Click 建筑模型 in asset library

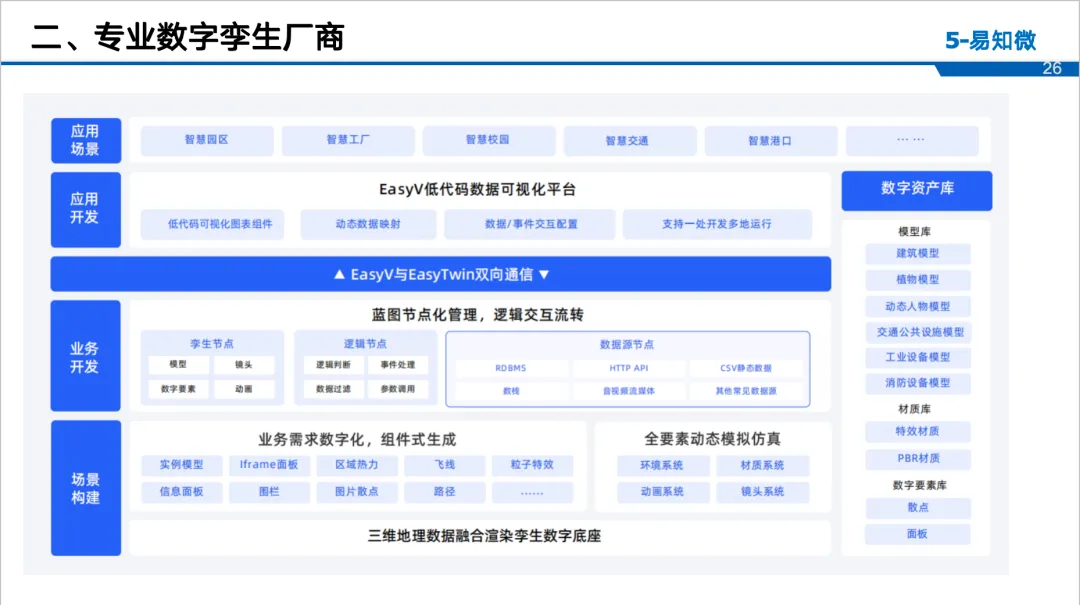[917, 254]
